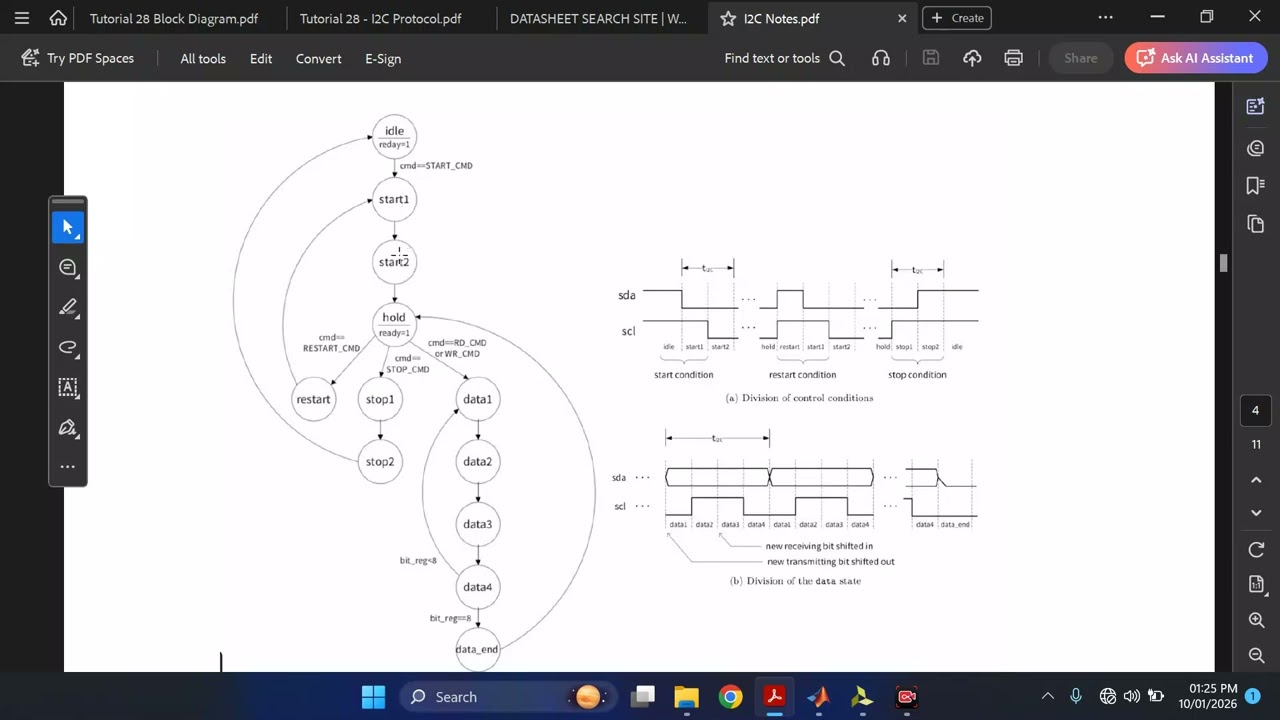Image resolution: width=1280 pixels, height=720 pixels.
Task: Select the freehand draw loop tool
Action: [x=68, y=347]
